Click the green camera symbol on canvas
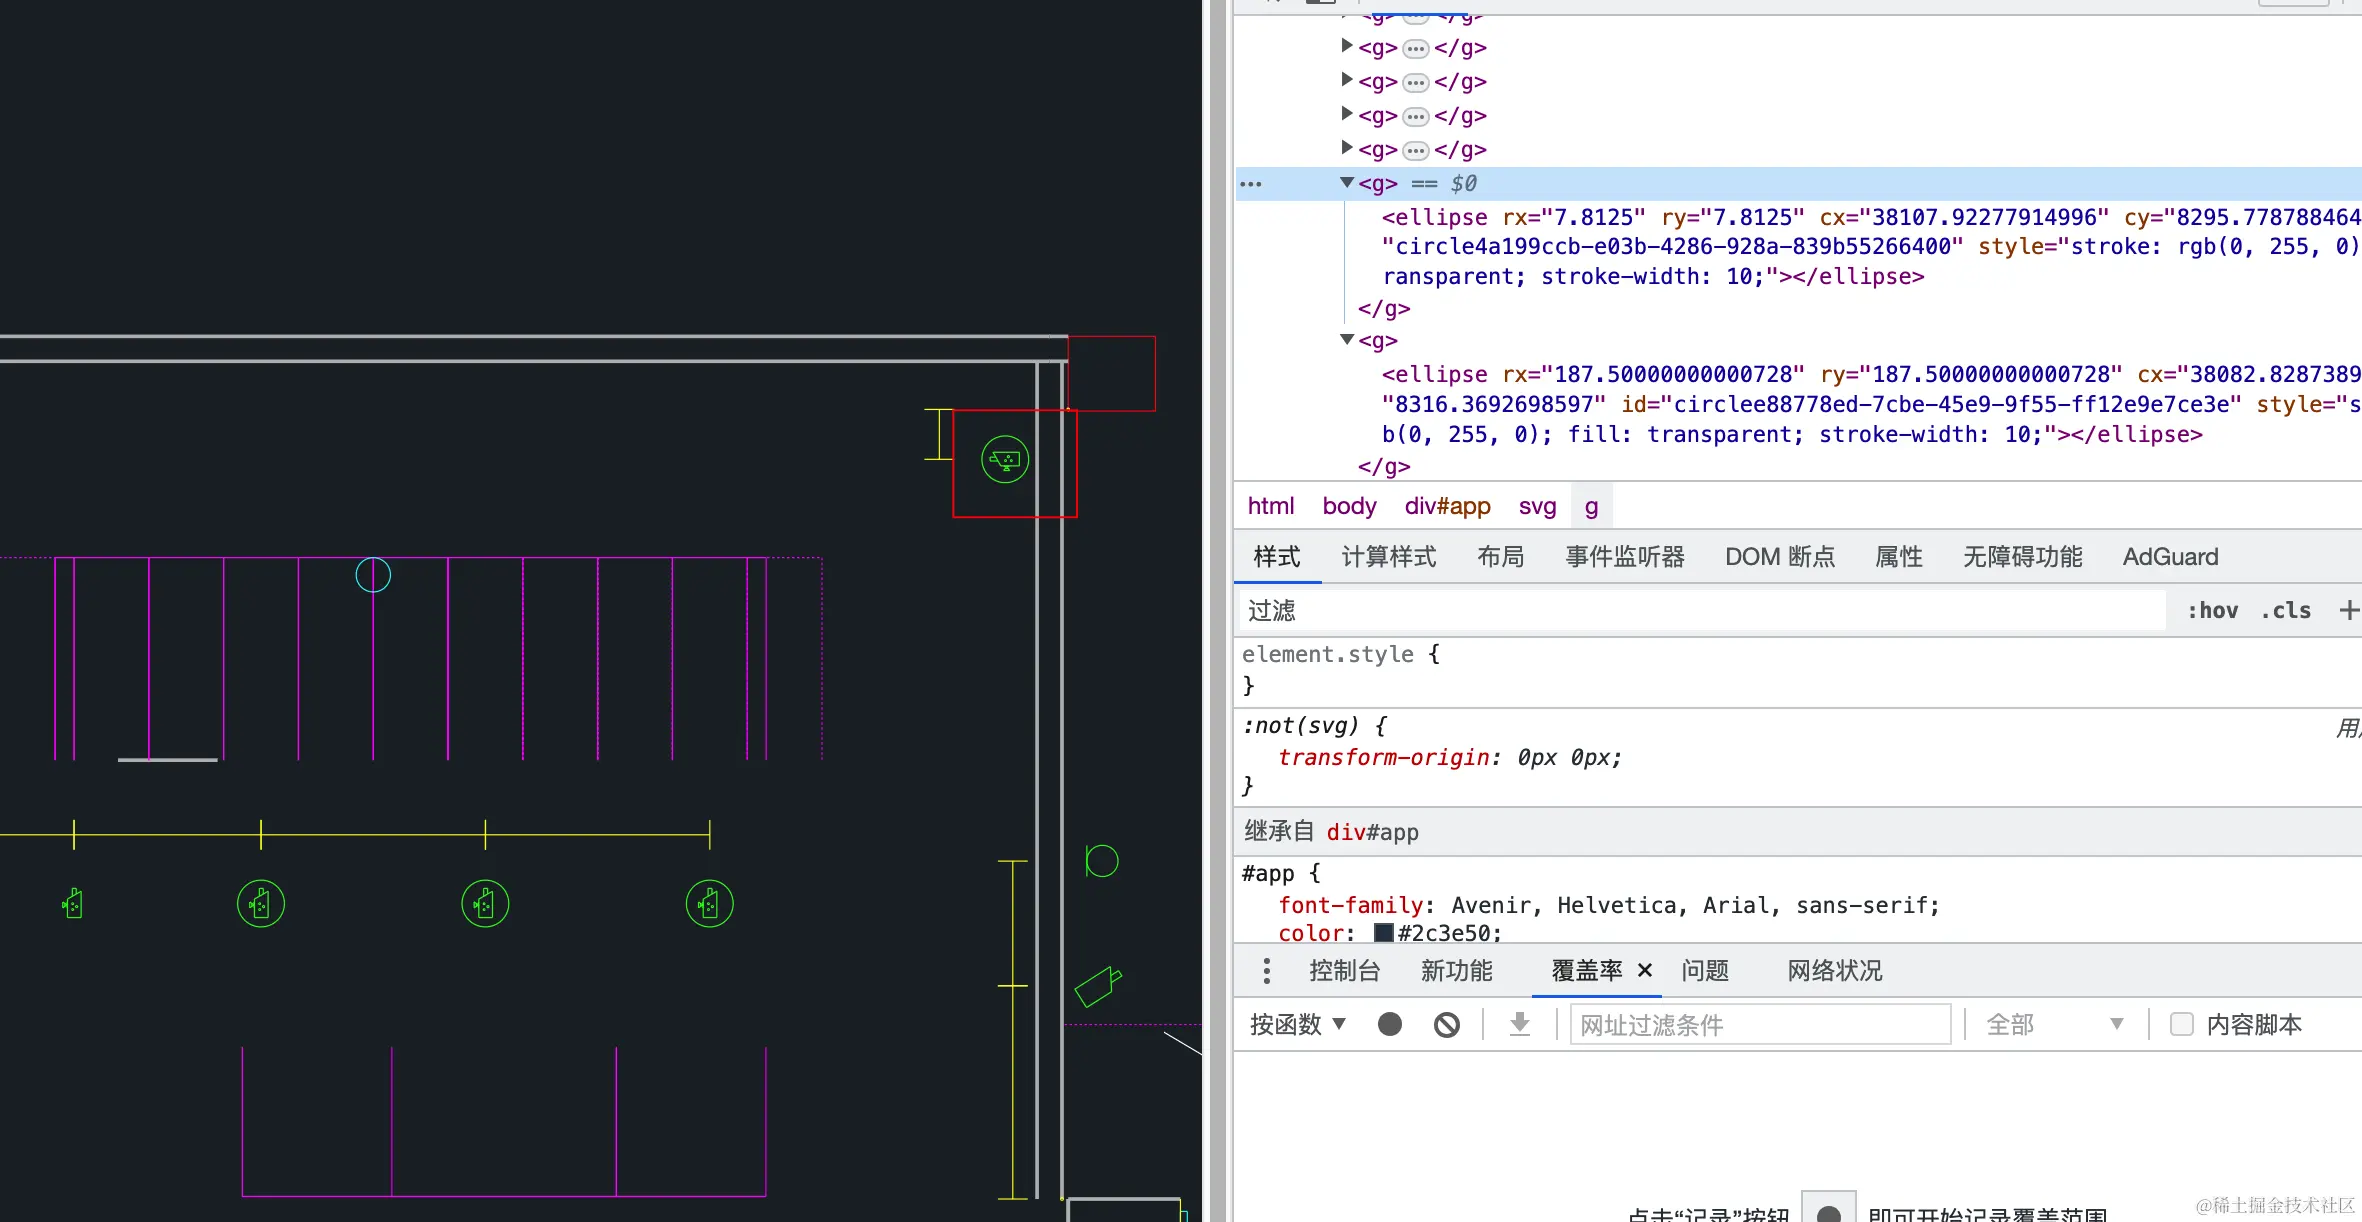The image size is (2362, 1222). click(1097, 987)
